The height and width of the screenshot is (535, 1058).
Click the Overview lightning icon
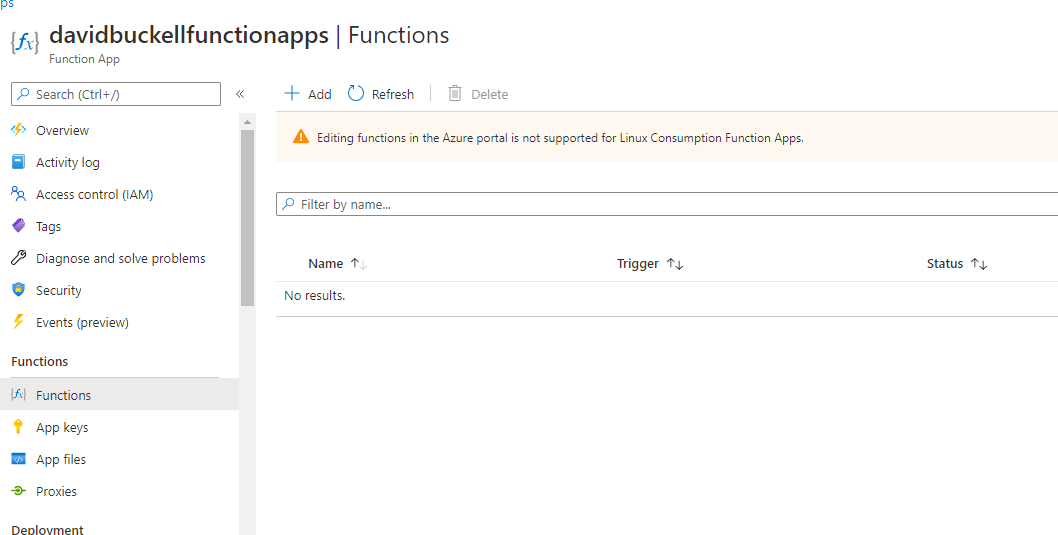[x=18, y=130]
